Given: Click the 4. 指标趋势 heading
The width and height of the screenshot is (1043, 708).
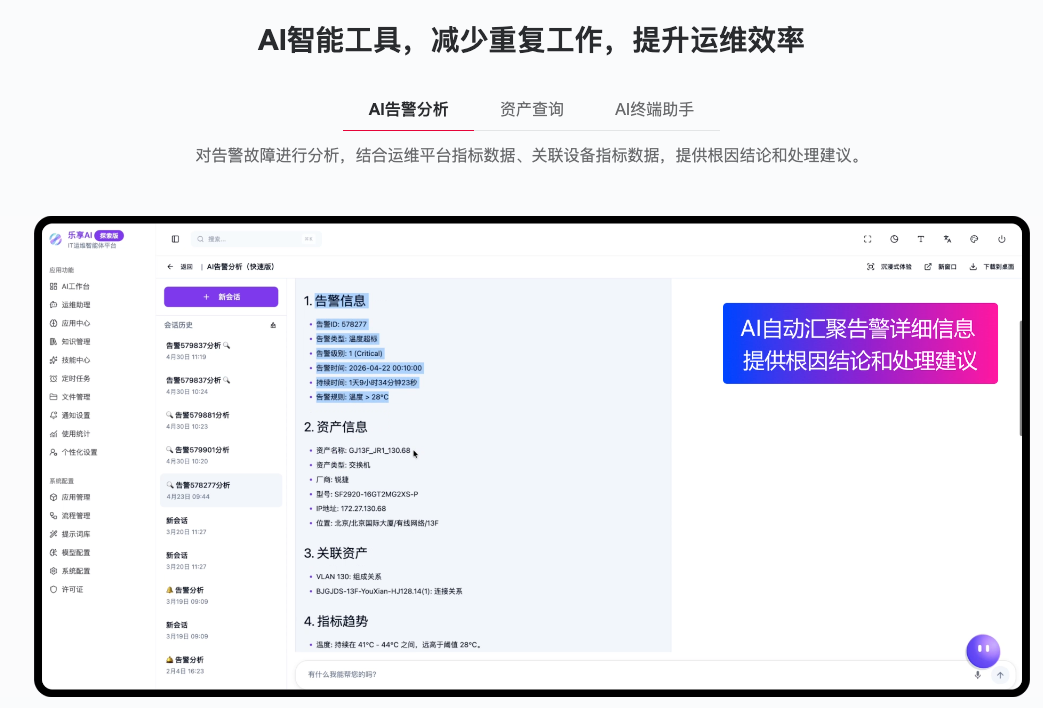Looking at the screenshot, I should [x=335, y=621].
